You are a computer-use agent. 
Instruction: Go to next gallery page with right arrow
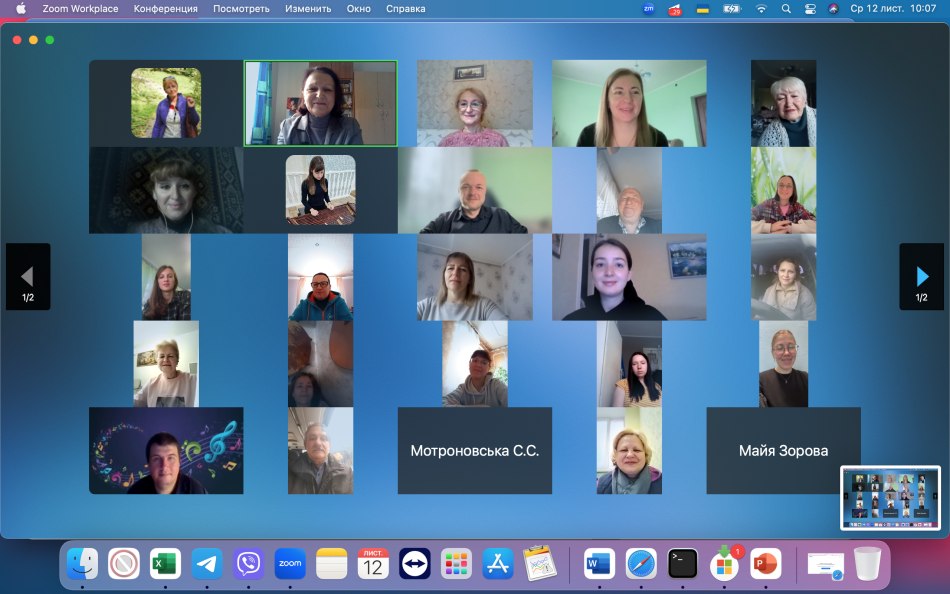[x=921, y=276]
